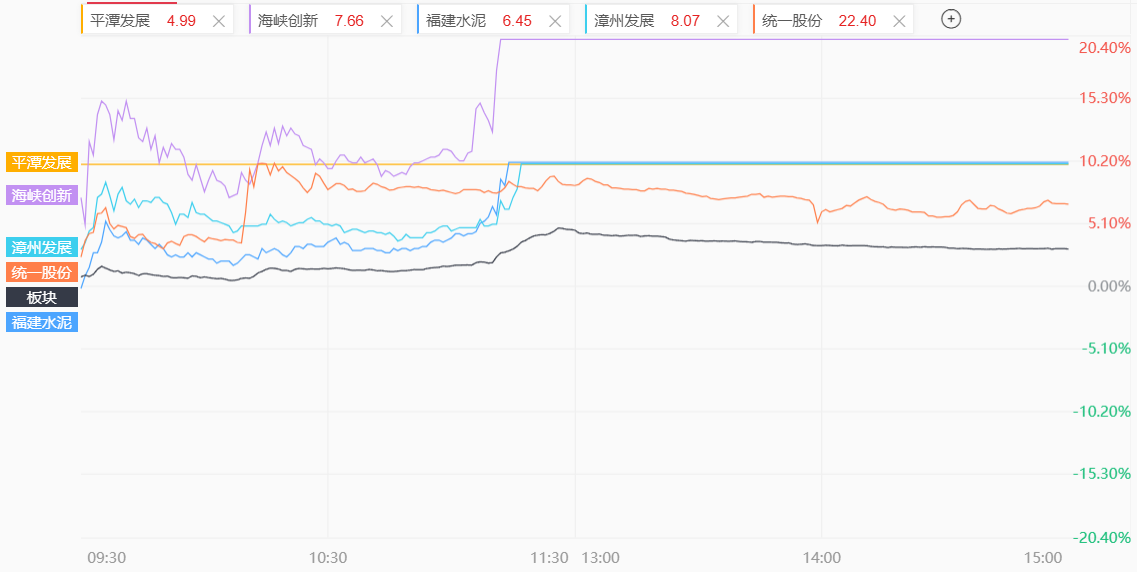
Task: Click the 14:00 time axis marker
Action: [x=822, y=557]
